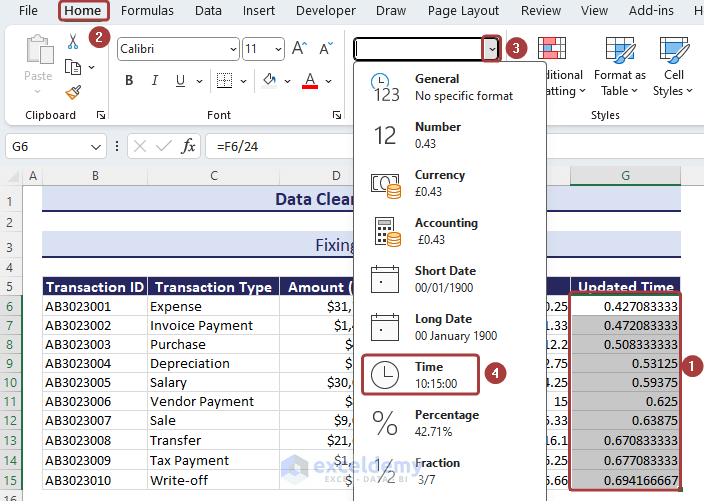Toggle Italic formatting

(155, 80)
